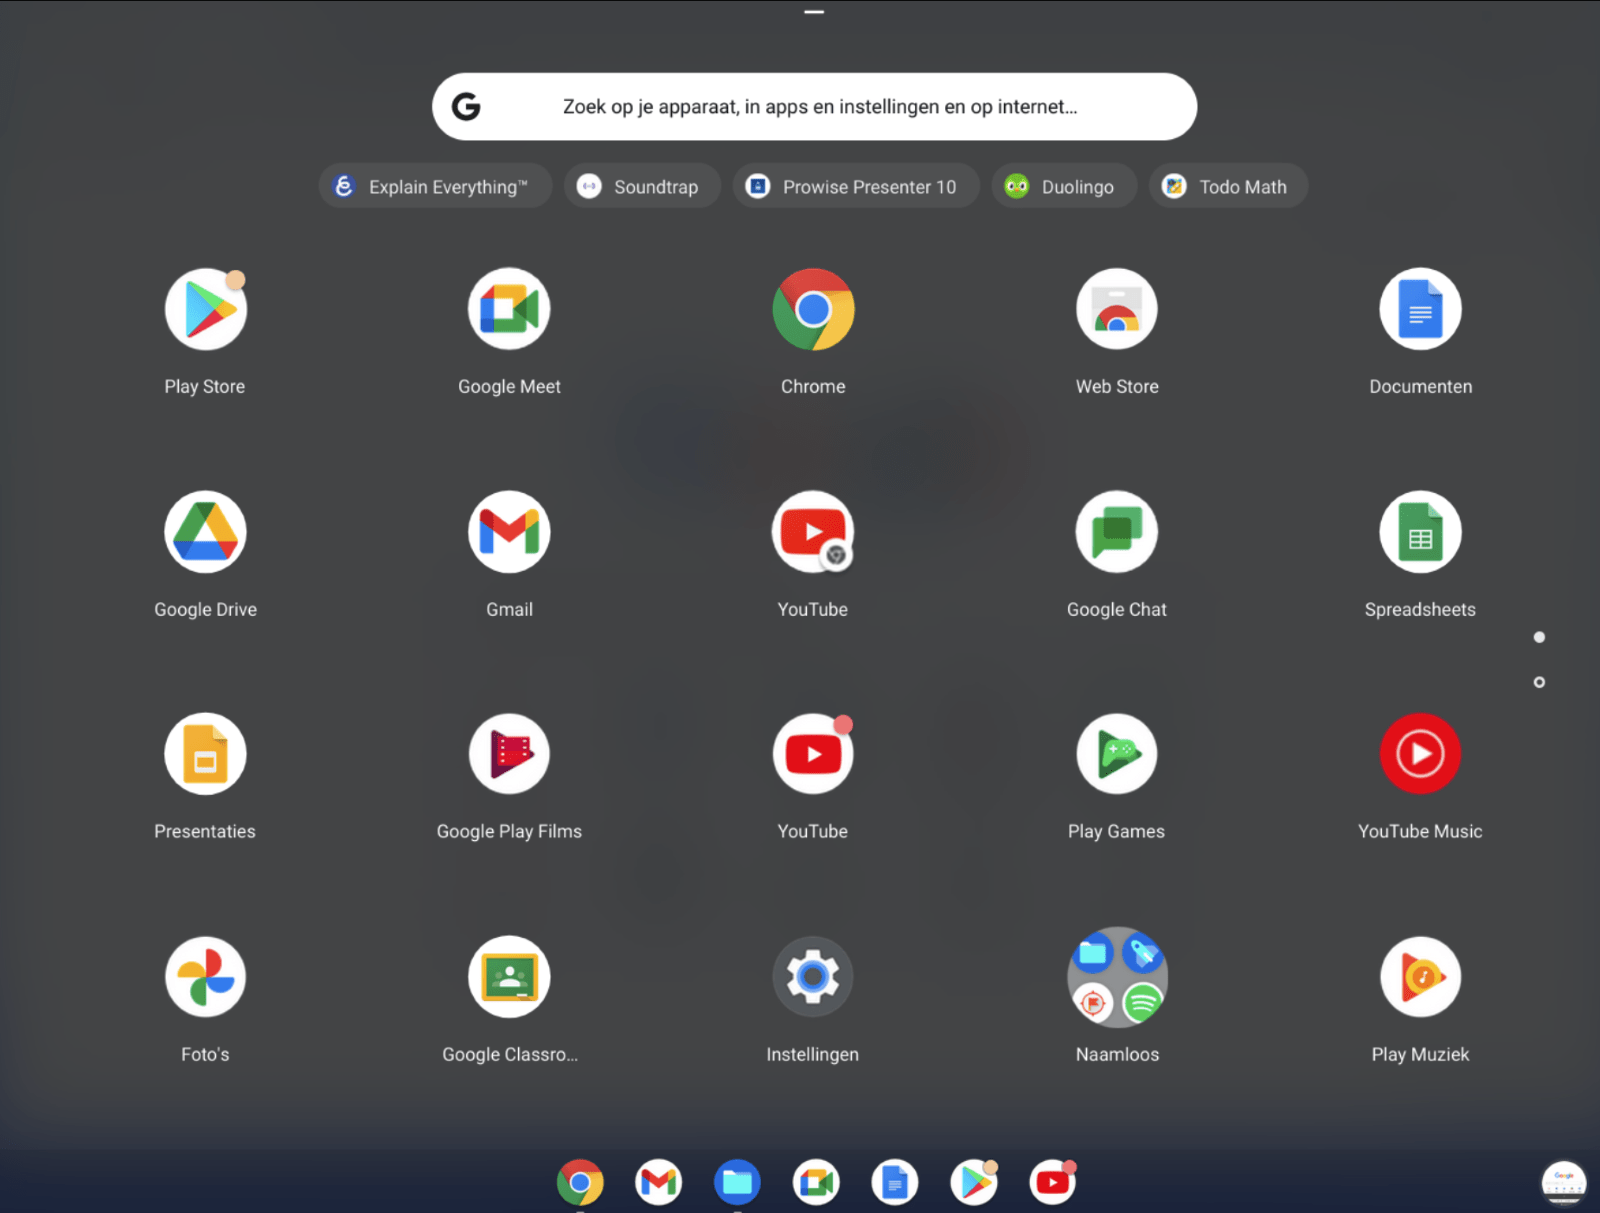This screenshot has height=1213, width=1600.
Task: Open Instellingen settings app
Action: click(813, 977)
